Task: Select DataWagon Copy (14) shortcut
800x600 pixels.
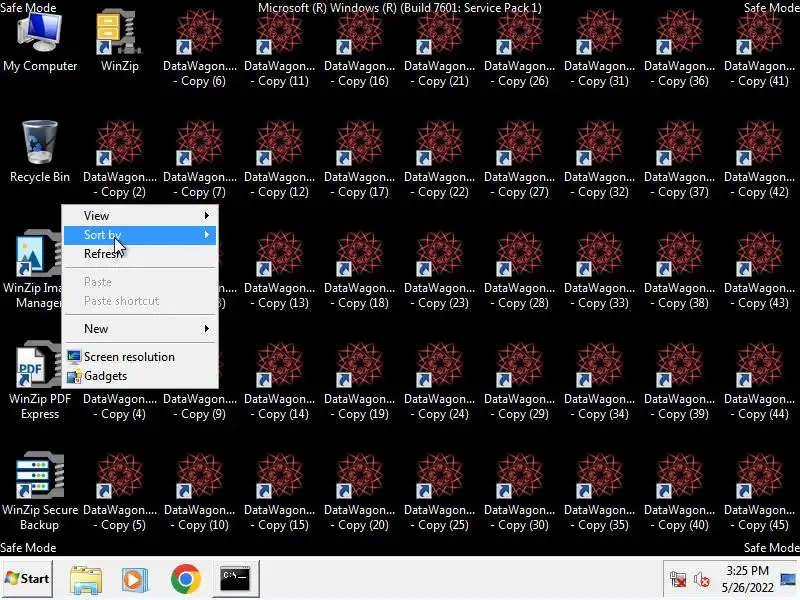Action: (280, 382)
